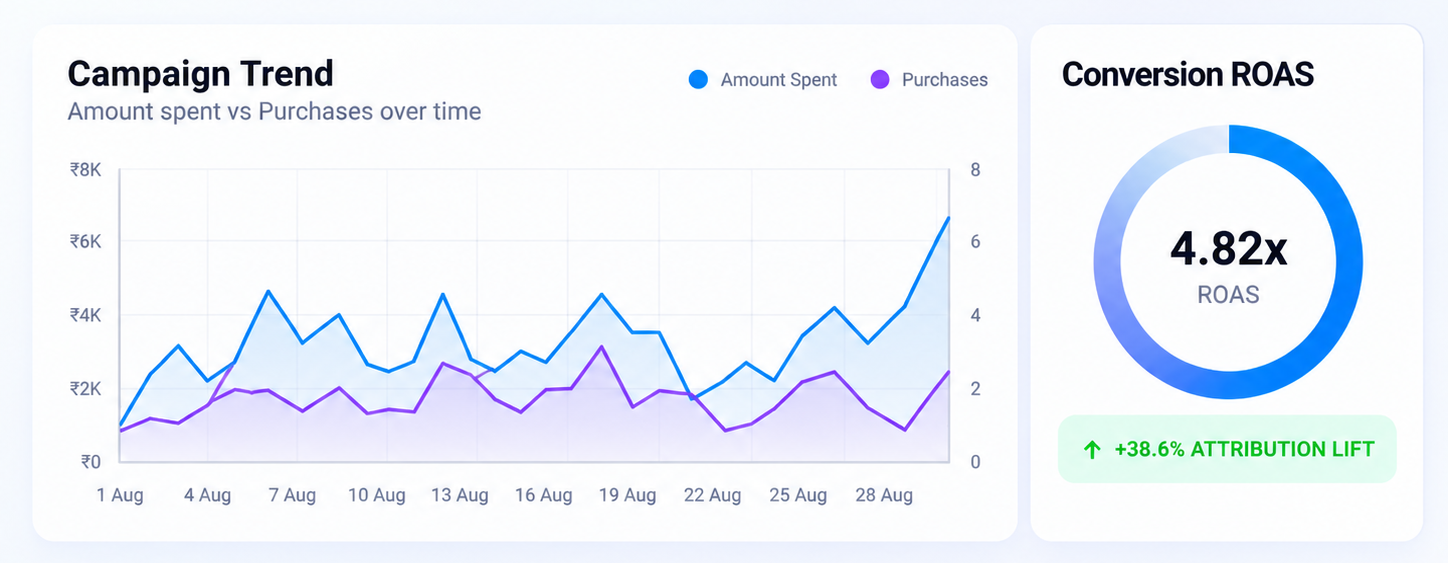Click the ₹4K y-axis label
The image size is (1448, 563).
pos(86,315)
